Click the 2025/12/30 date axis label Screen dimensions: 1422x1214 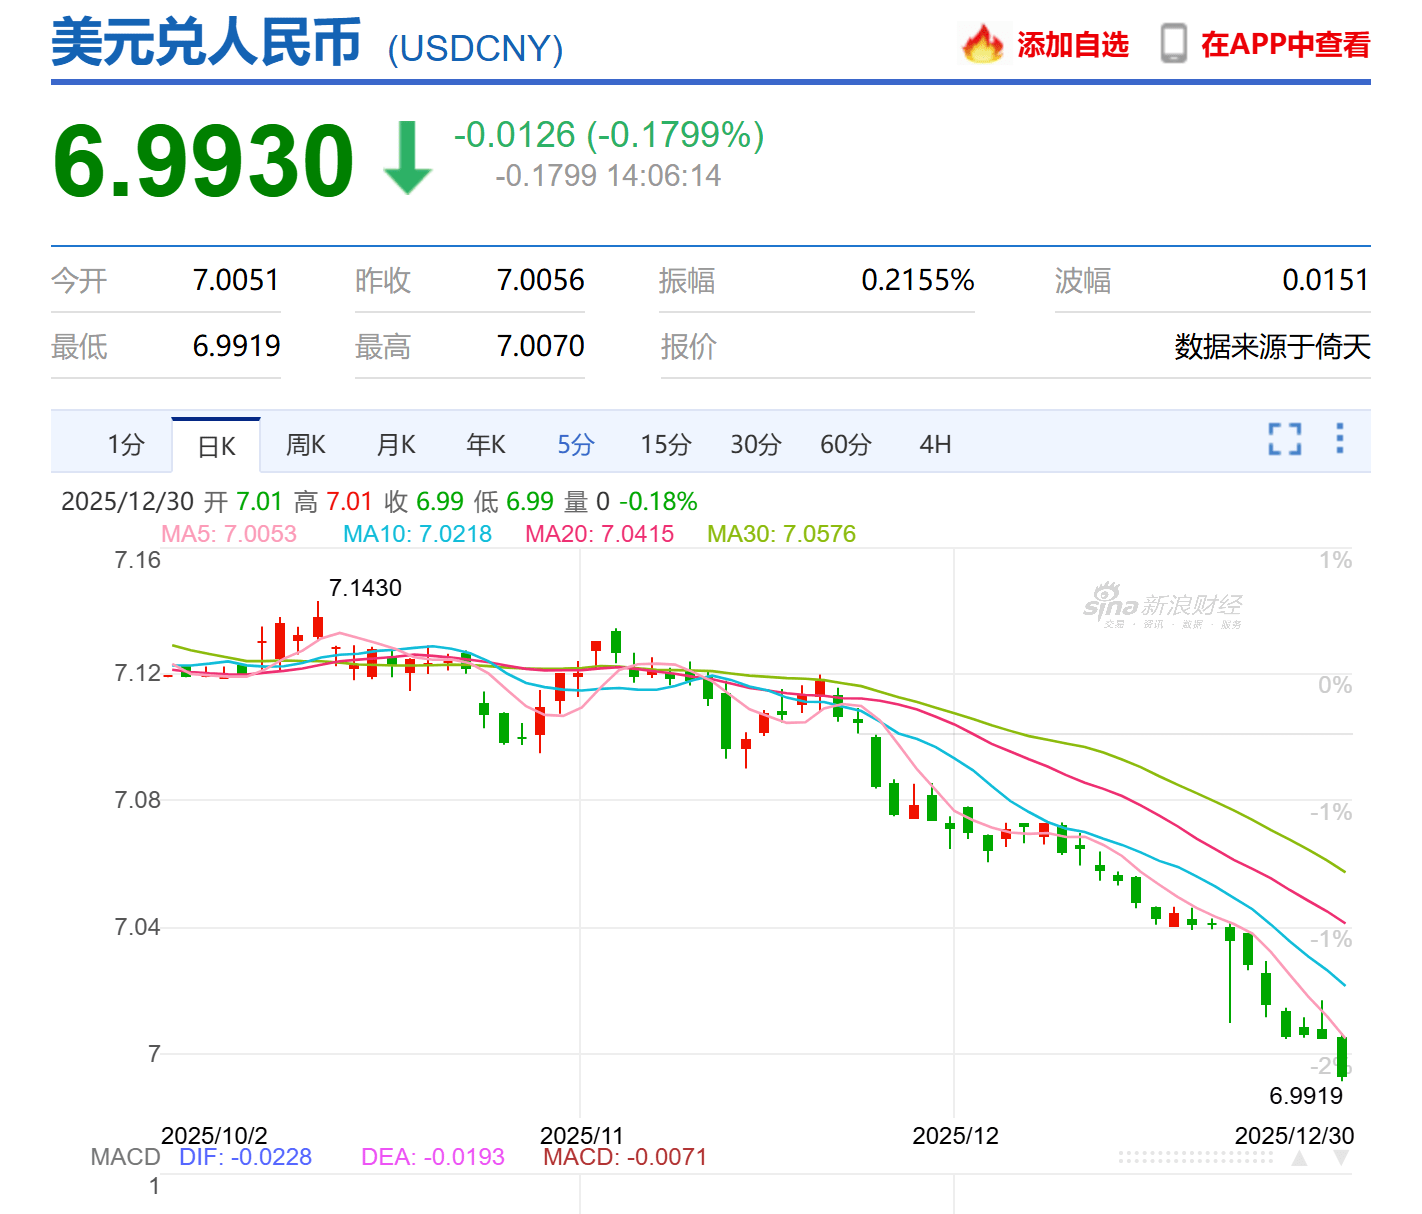click(1294, 1135)
